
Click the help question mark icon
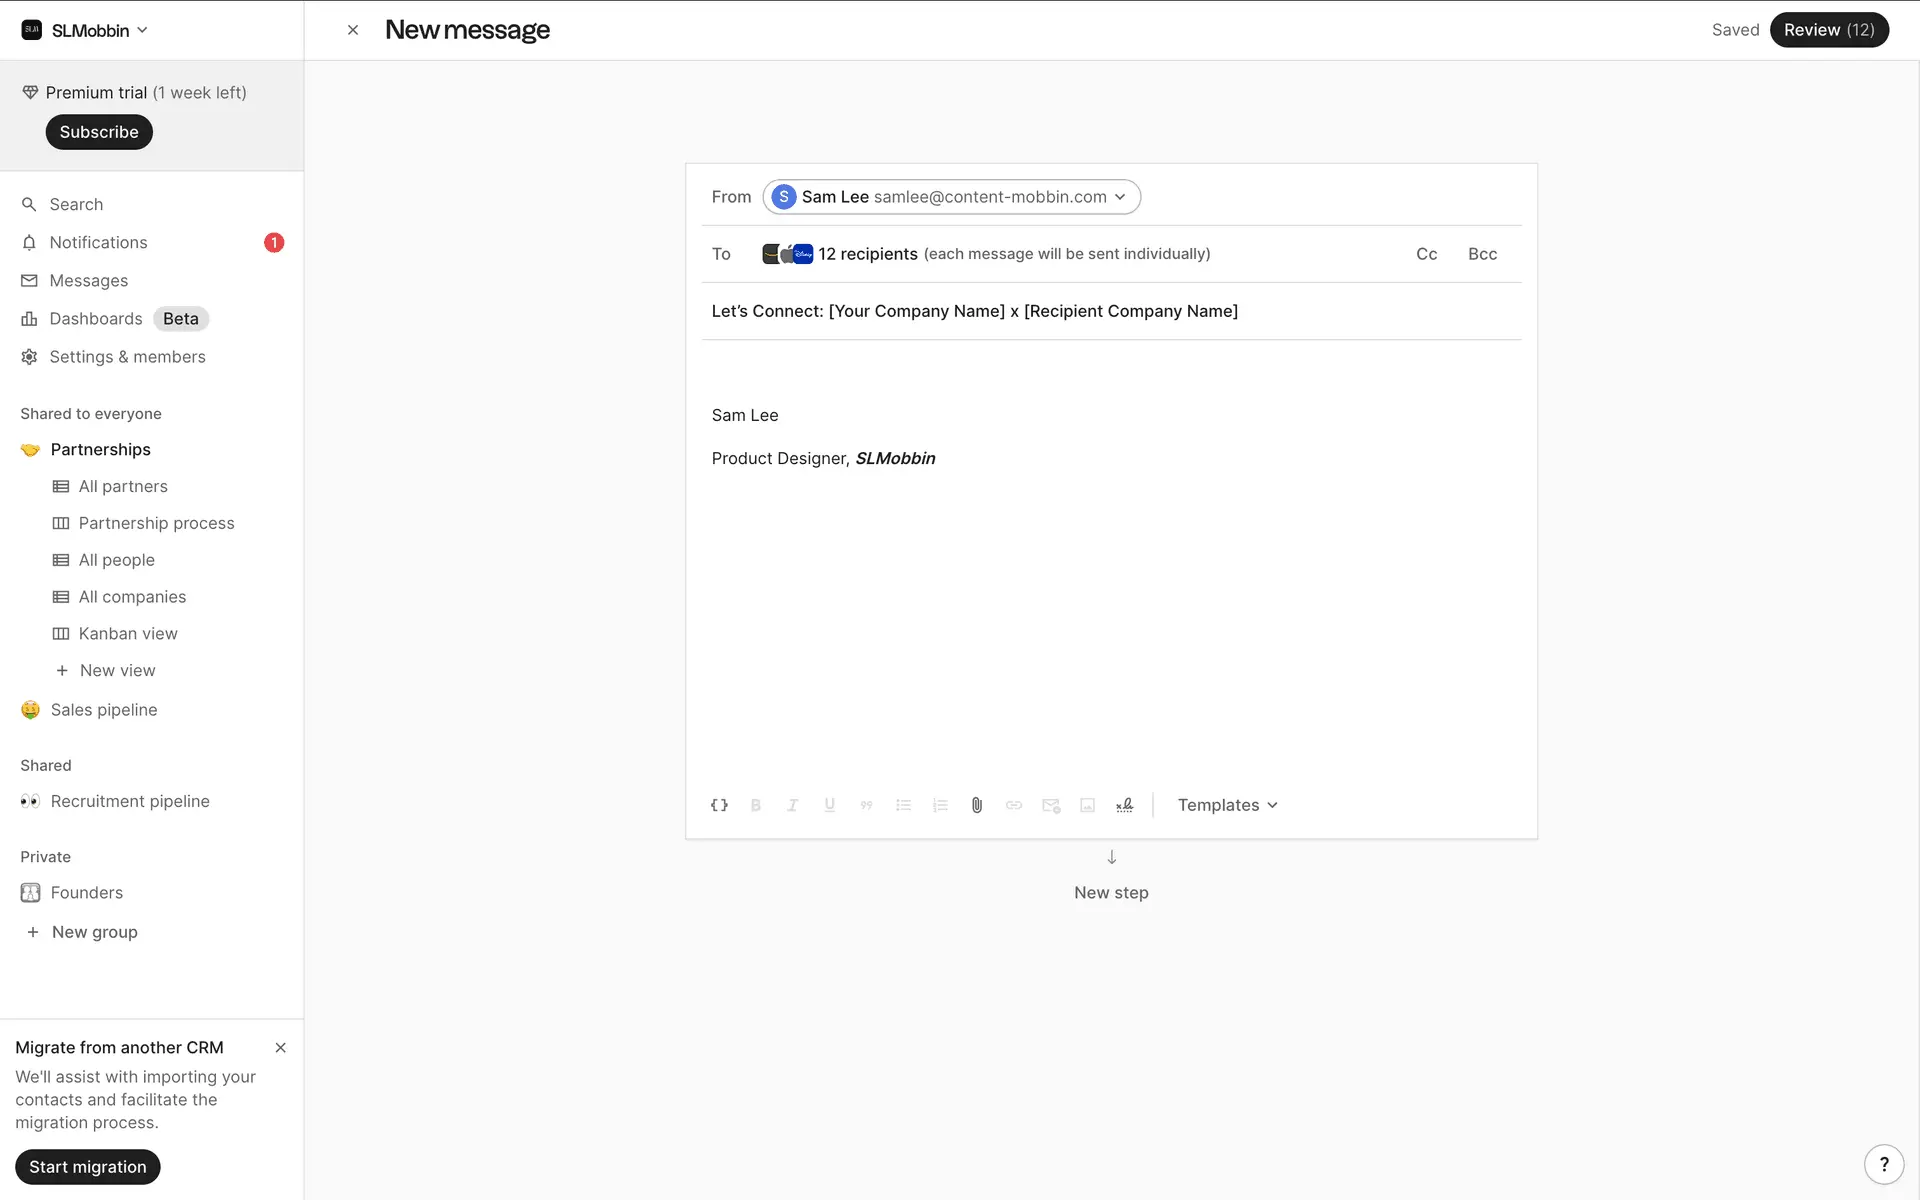pos(1884,1164)
